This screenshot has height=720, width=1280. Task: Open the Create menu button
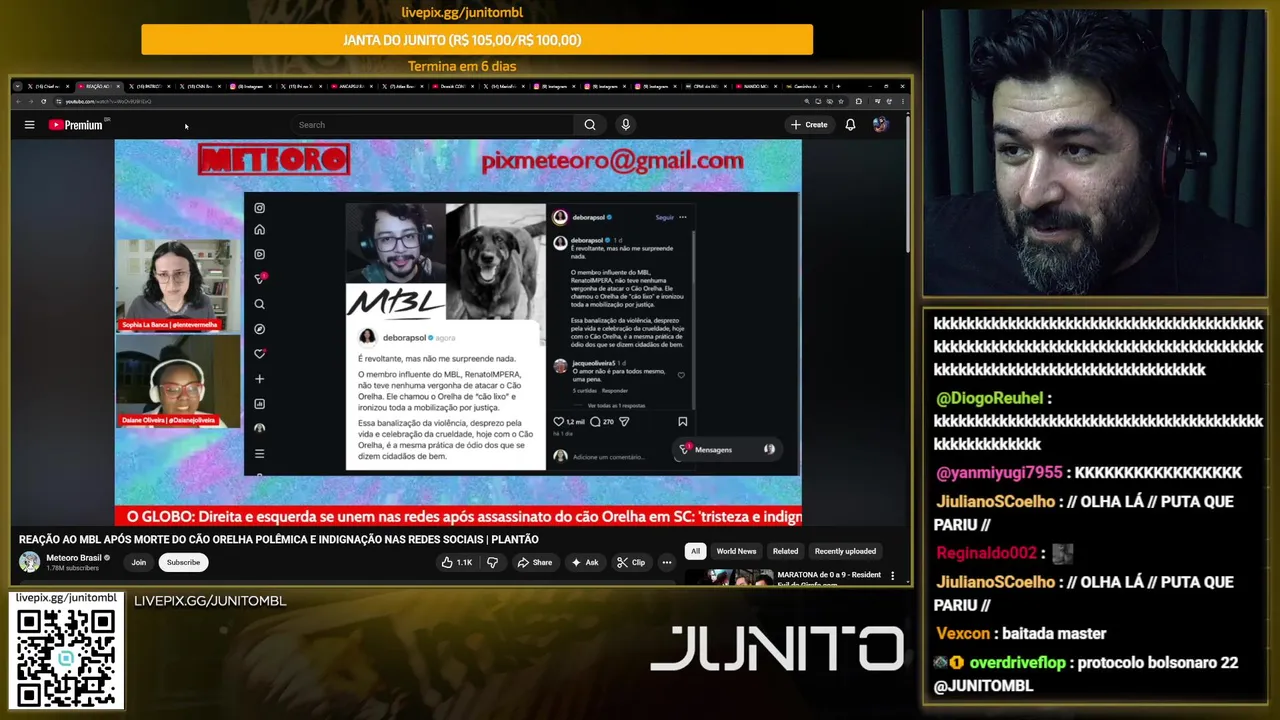coord(809,125)
